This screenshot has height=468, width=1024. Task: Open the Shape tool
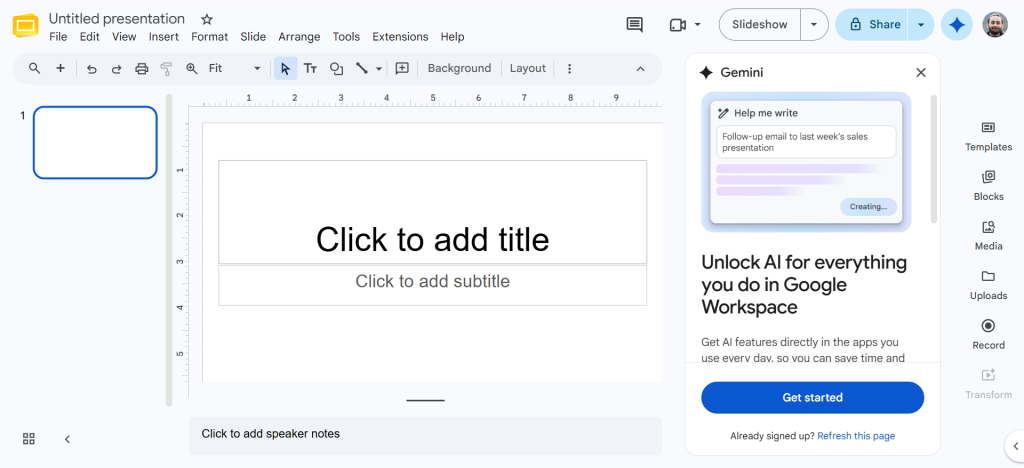click(336, 69)
